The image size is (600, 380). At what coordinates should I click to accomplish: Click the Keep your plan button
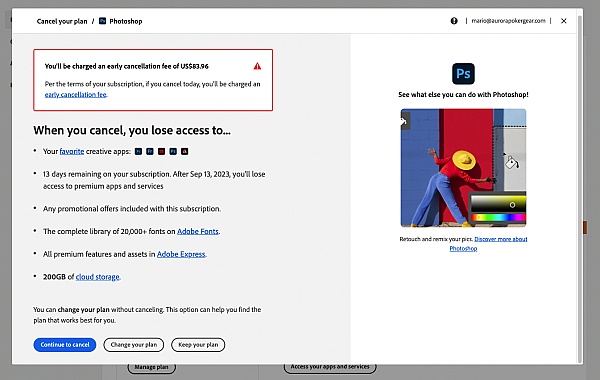pos(198,344)
